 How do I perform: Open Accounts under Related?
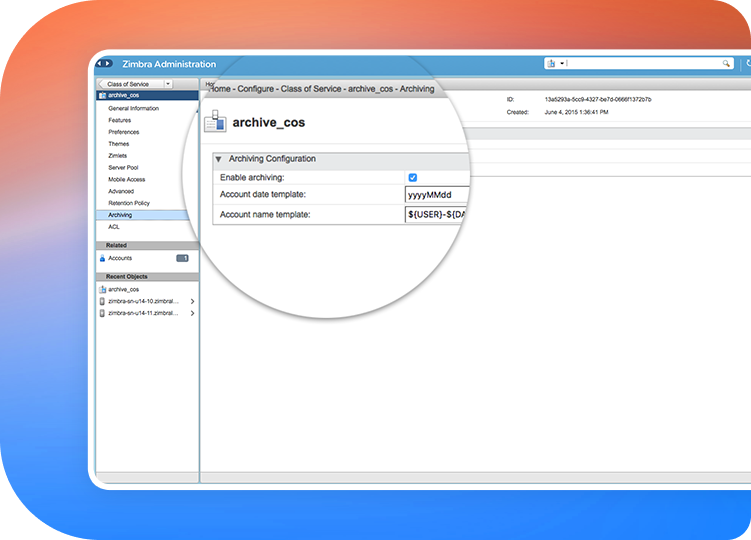(x=120, y=258)
